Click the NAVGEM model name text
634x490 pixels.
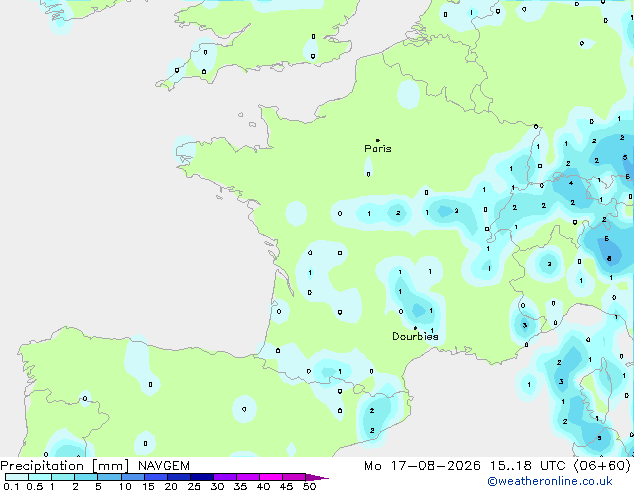pos(164,466)
